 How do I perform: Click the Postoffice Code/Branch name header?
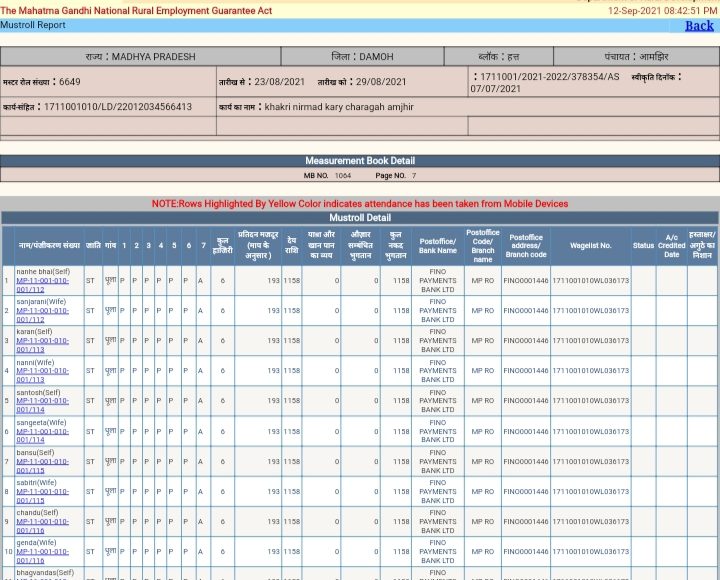click(x=483, y=246)
